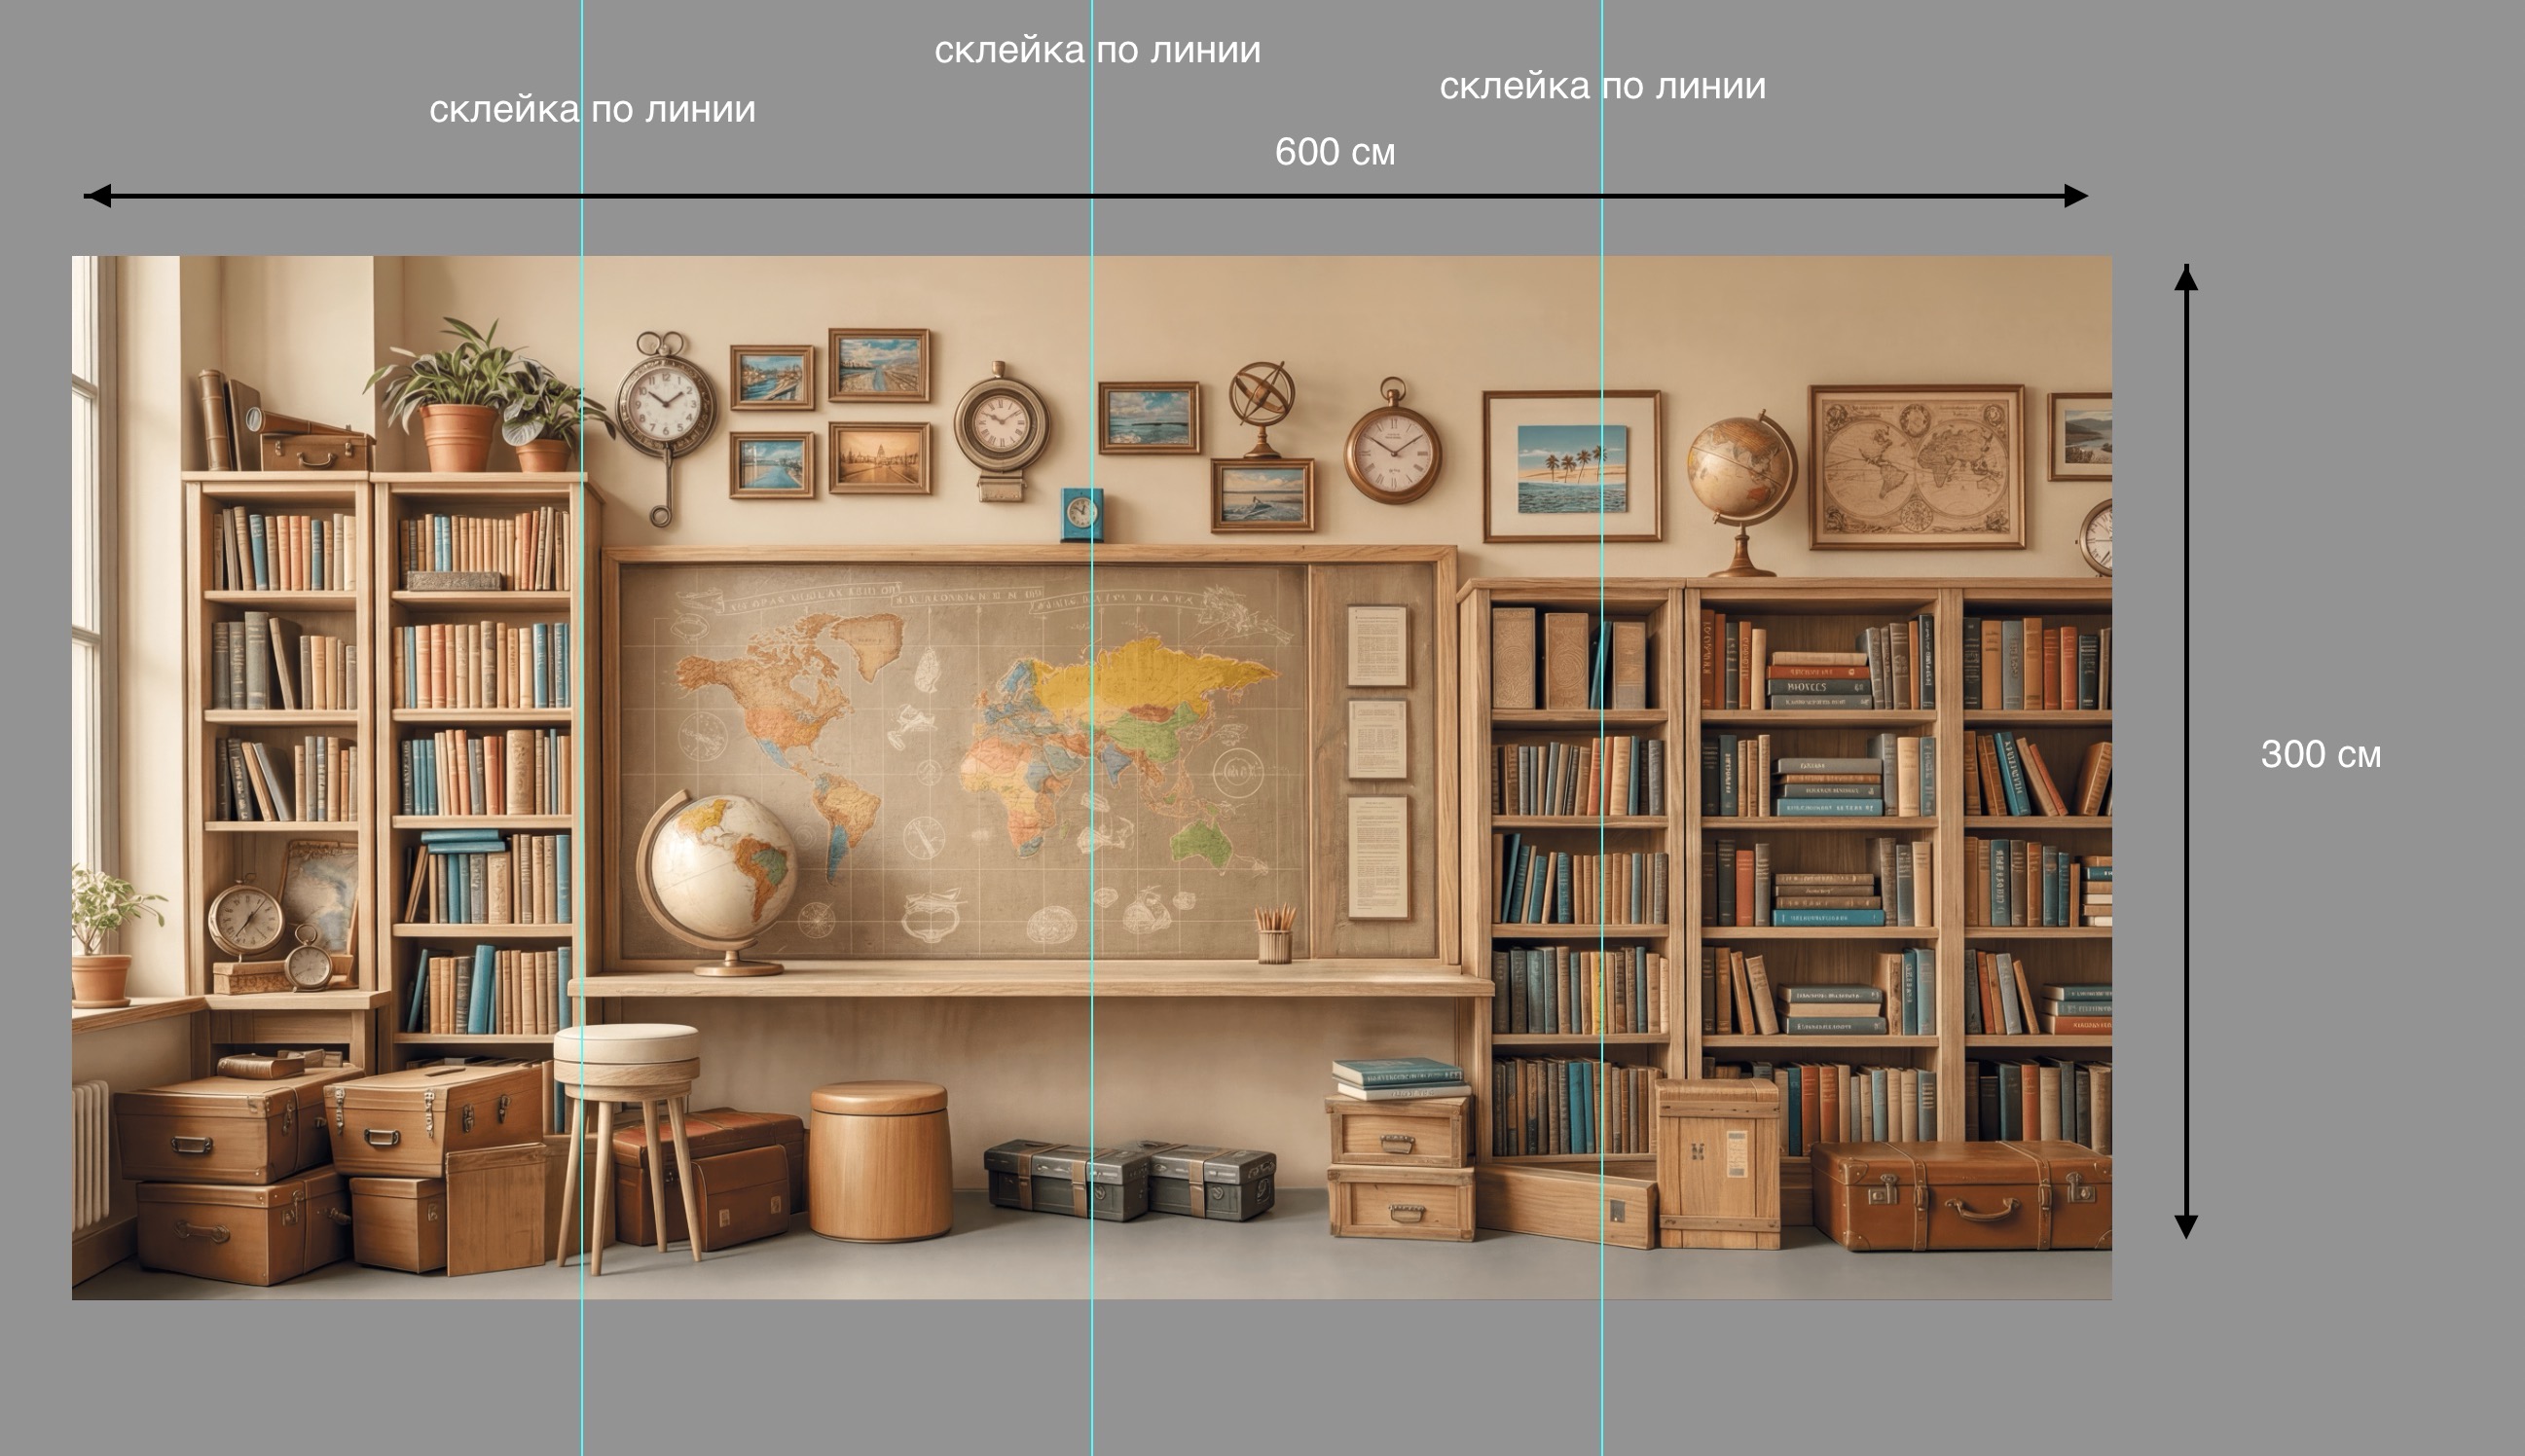
Task: Click the framed palm trees picture
Action: pyautogui.click(x=1571, y=467)
